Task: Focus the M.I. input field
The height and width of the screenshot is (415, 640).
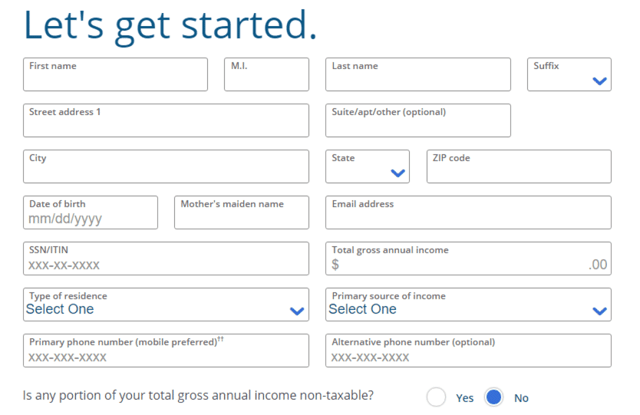Action: click(x=266, y=76)
